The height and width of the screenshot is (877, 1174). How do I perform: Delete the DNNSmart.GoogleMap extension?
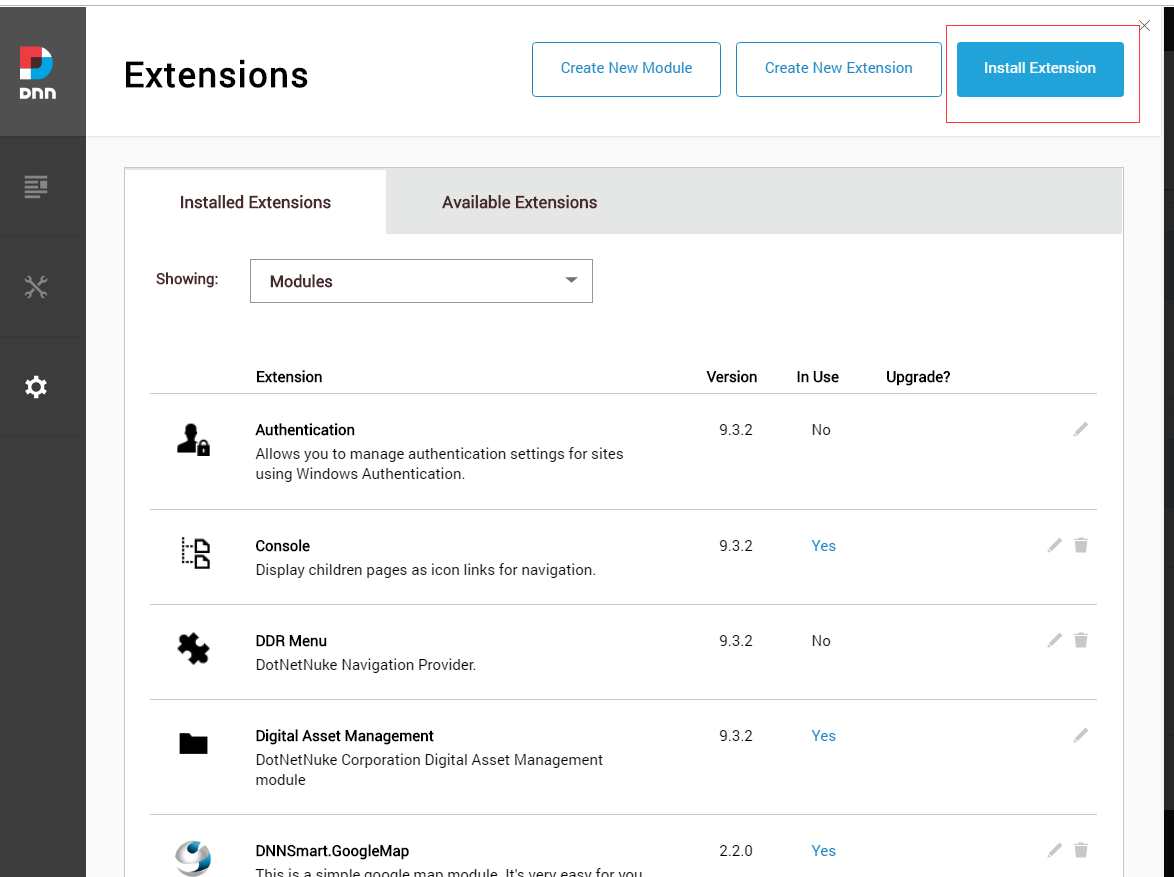[1080, 850]
